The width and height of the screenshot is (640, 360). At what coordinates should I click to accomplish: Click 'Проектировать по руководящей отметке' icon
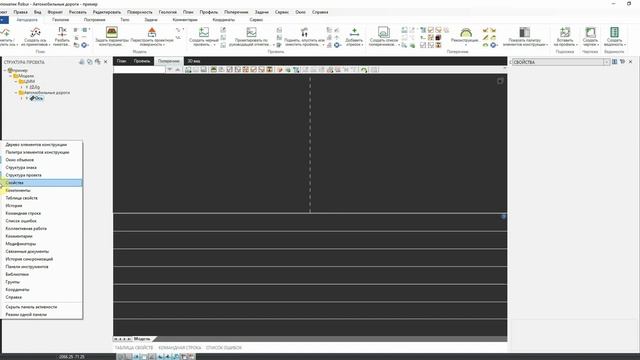(251, 32)
